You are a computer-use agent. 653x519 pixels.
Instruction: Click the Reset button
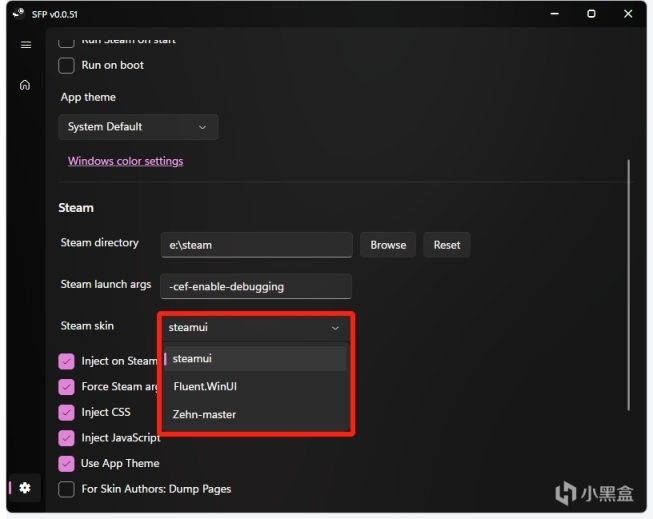[x=447, y=245]
